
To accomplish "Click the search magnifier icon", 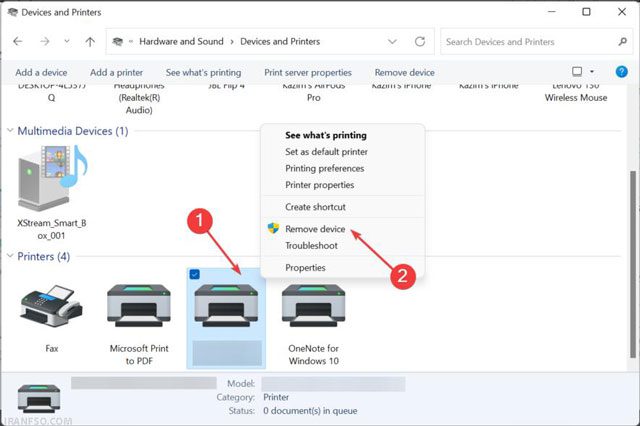I will click(622, 41).
